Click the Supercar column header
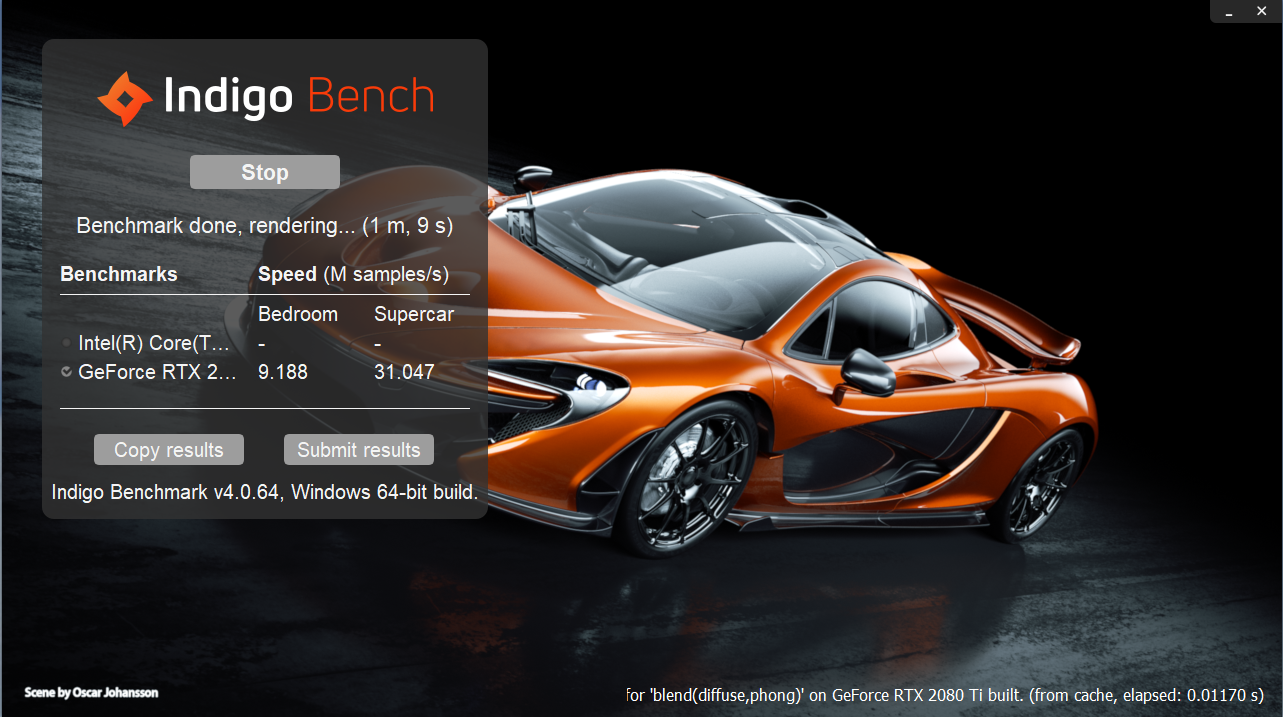Image resolution: width=1283 pixels, height=717 pixels. 414,314
